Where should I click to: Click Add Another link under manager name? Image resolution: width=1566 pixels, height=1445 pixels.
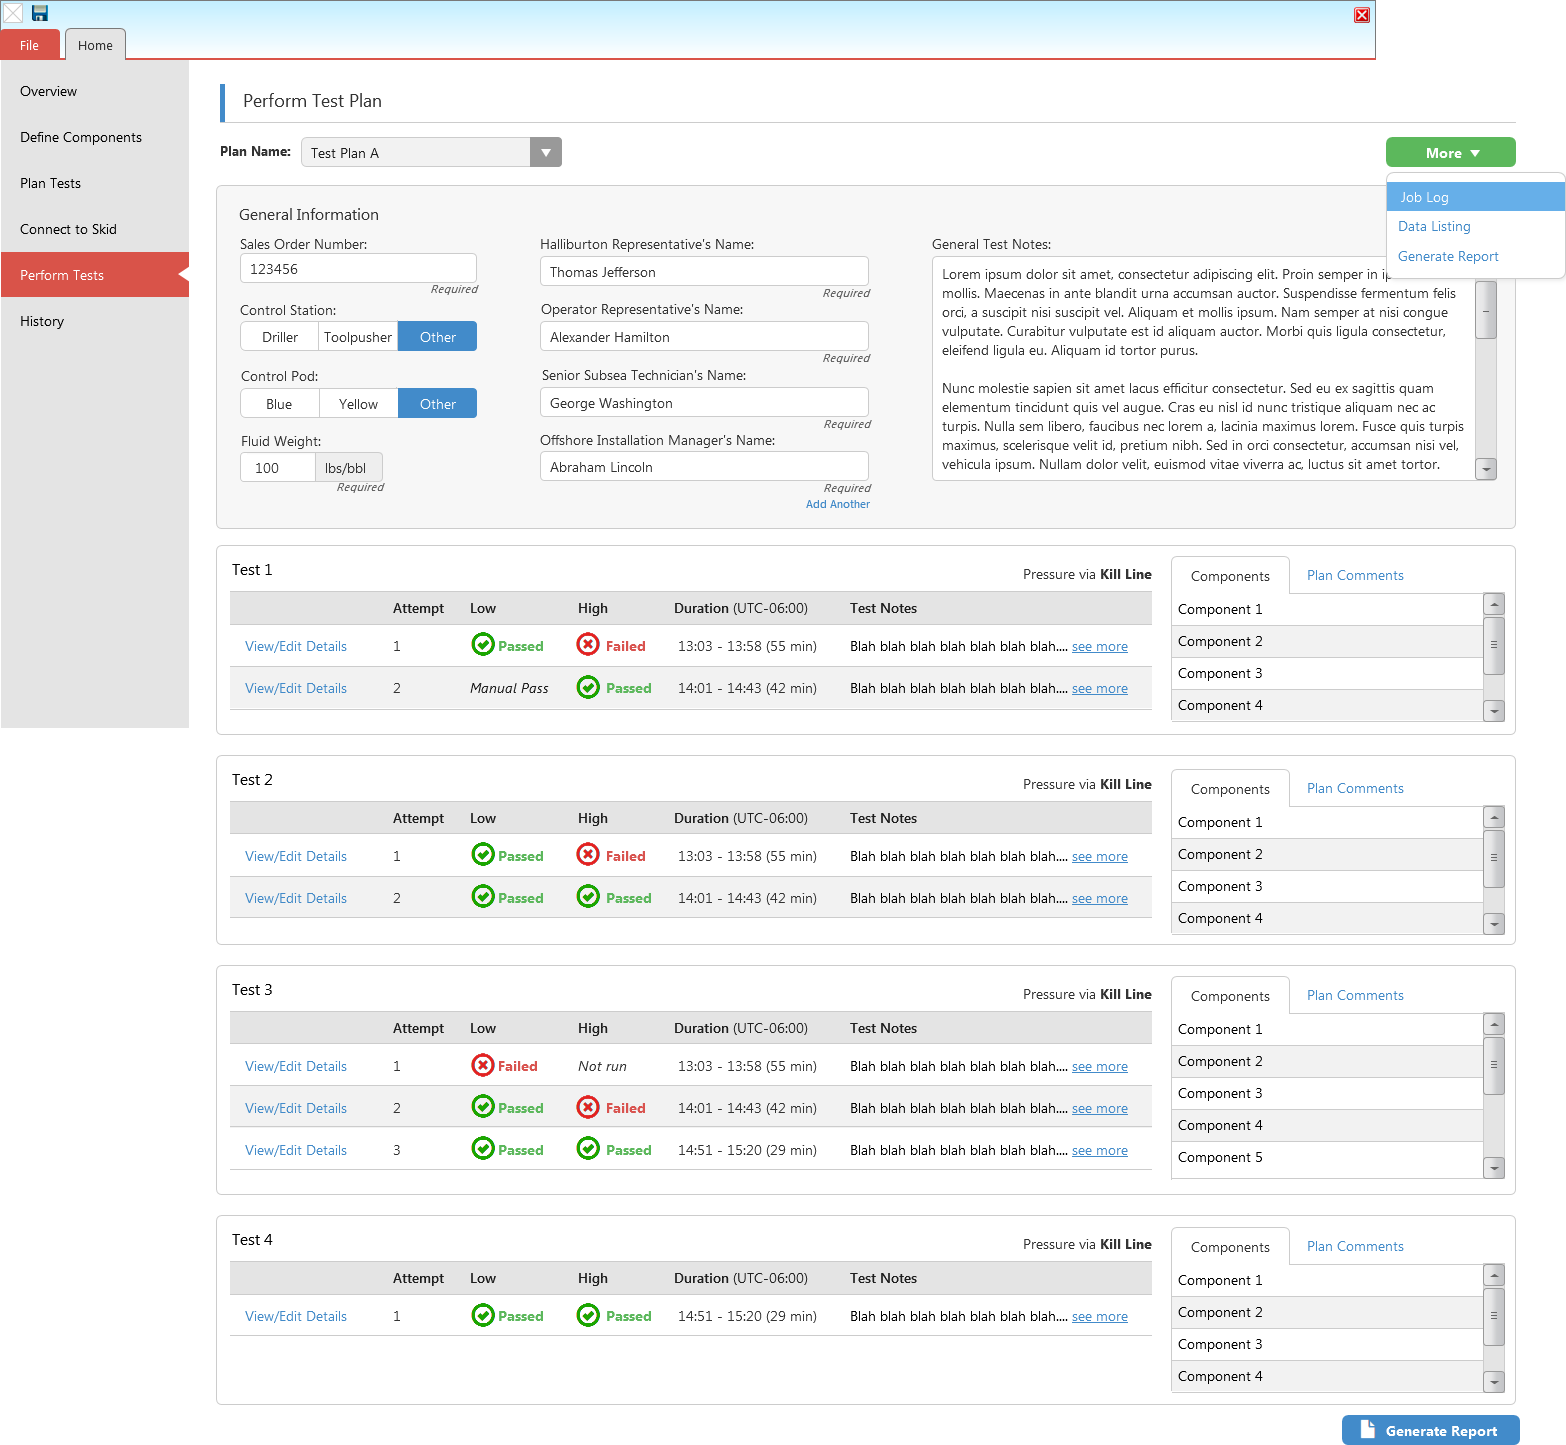point(837,504)
